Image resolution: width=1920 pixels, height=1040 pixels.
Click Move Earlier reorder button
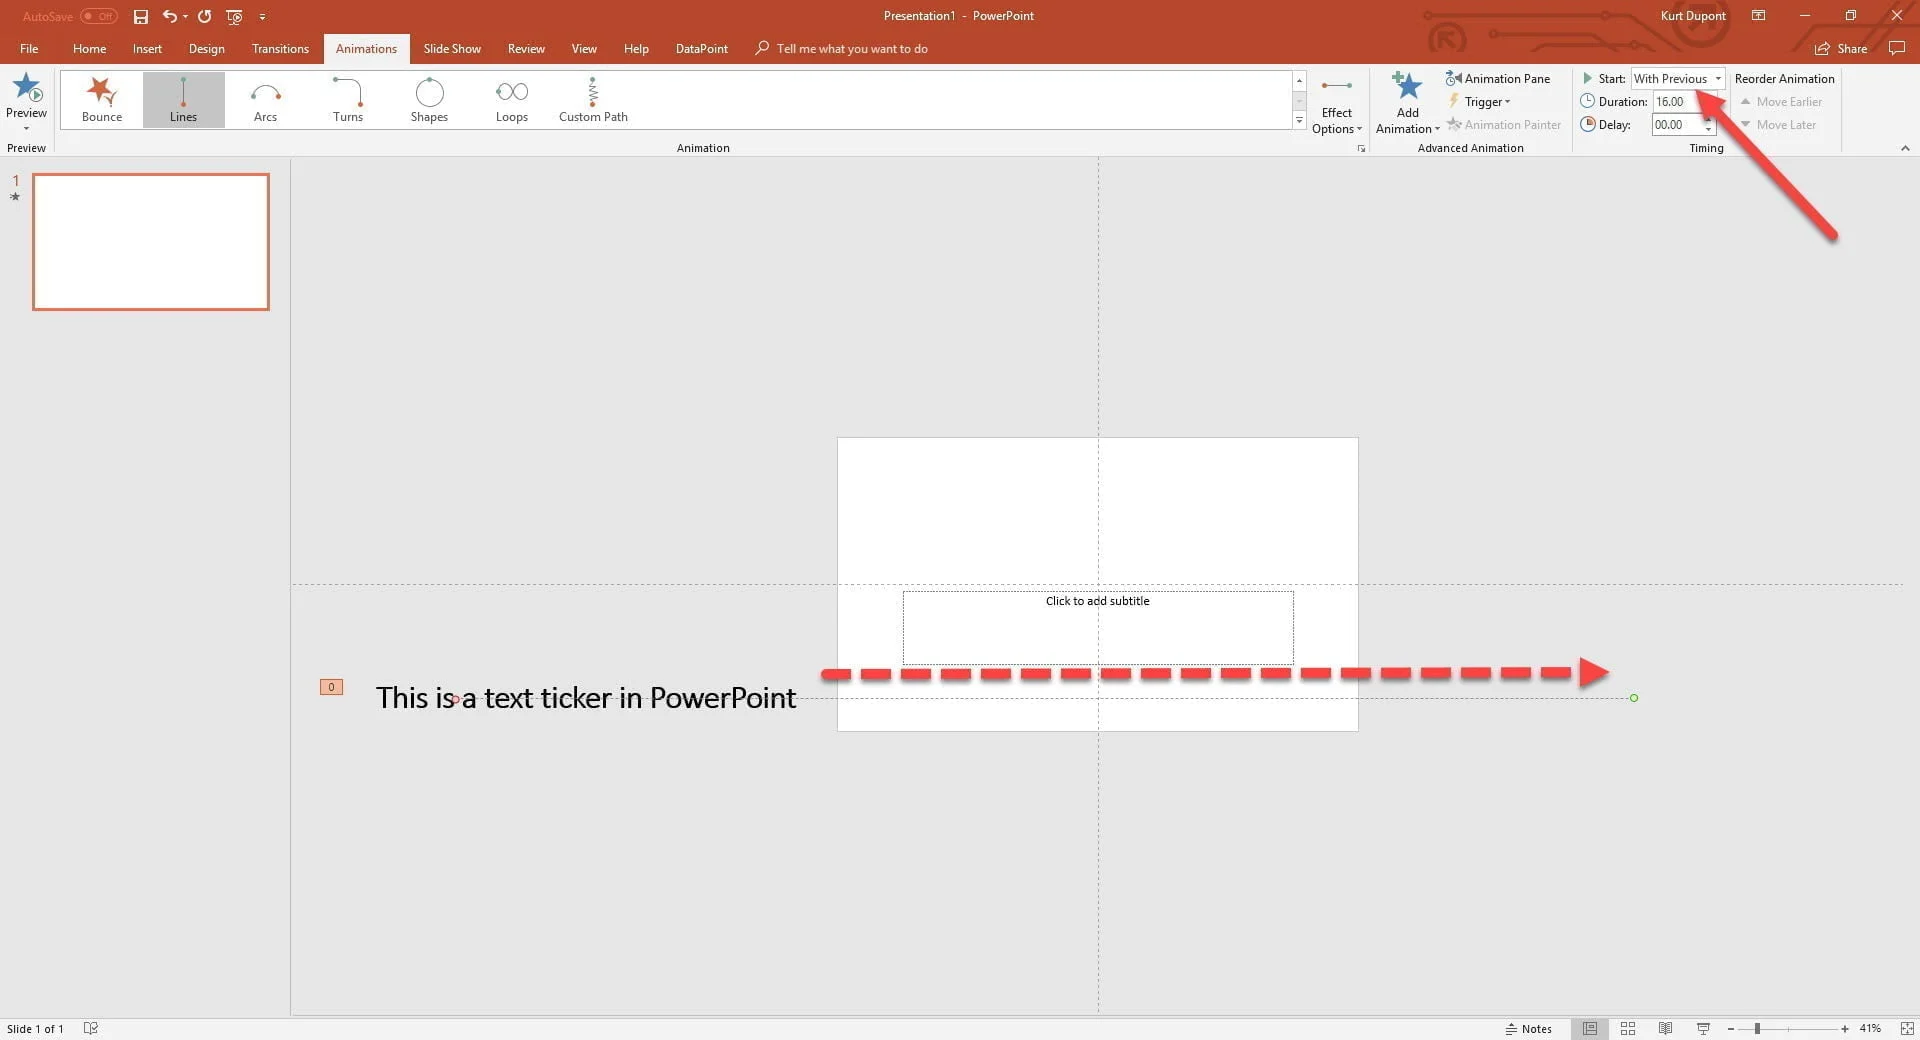click(x=1781, y=101)
